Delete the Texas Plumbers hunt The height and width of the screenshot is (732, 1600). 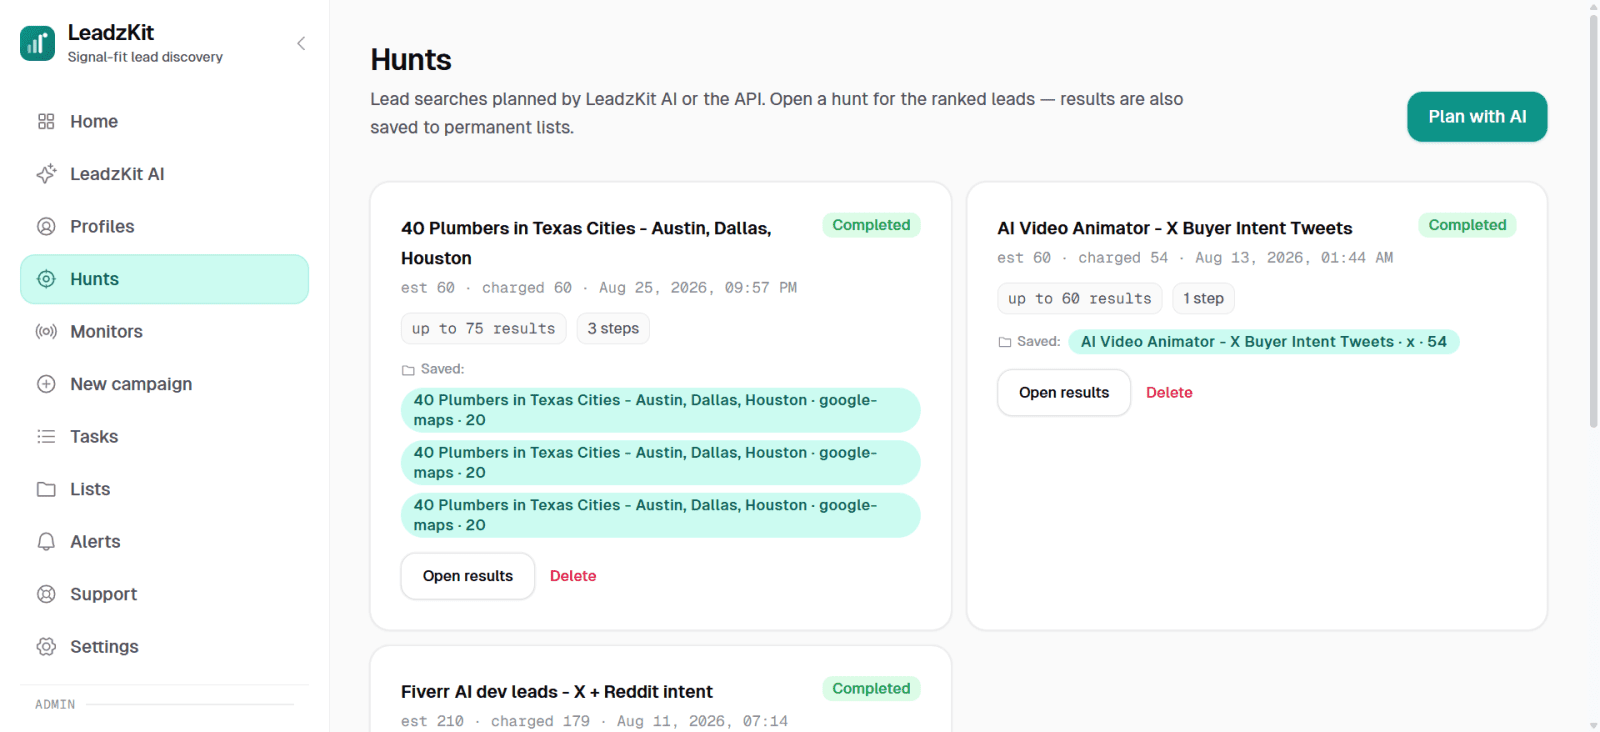[x=573, y=576]
